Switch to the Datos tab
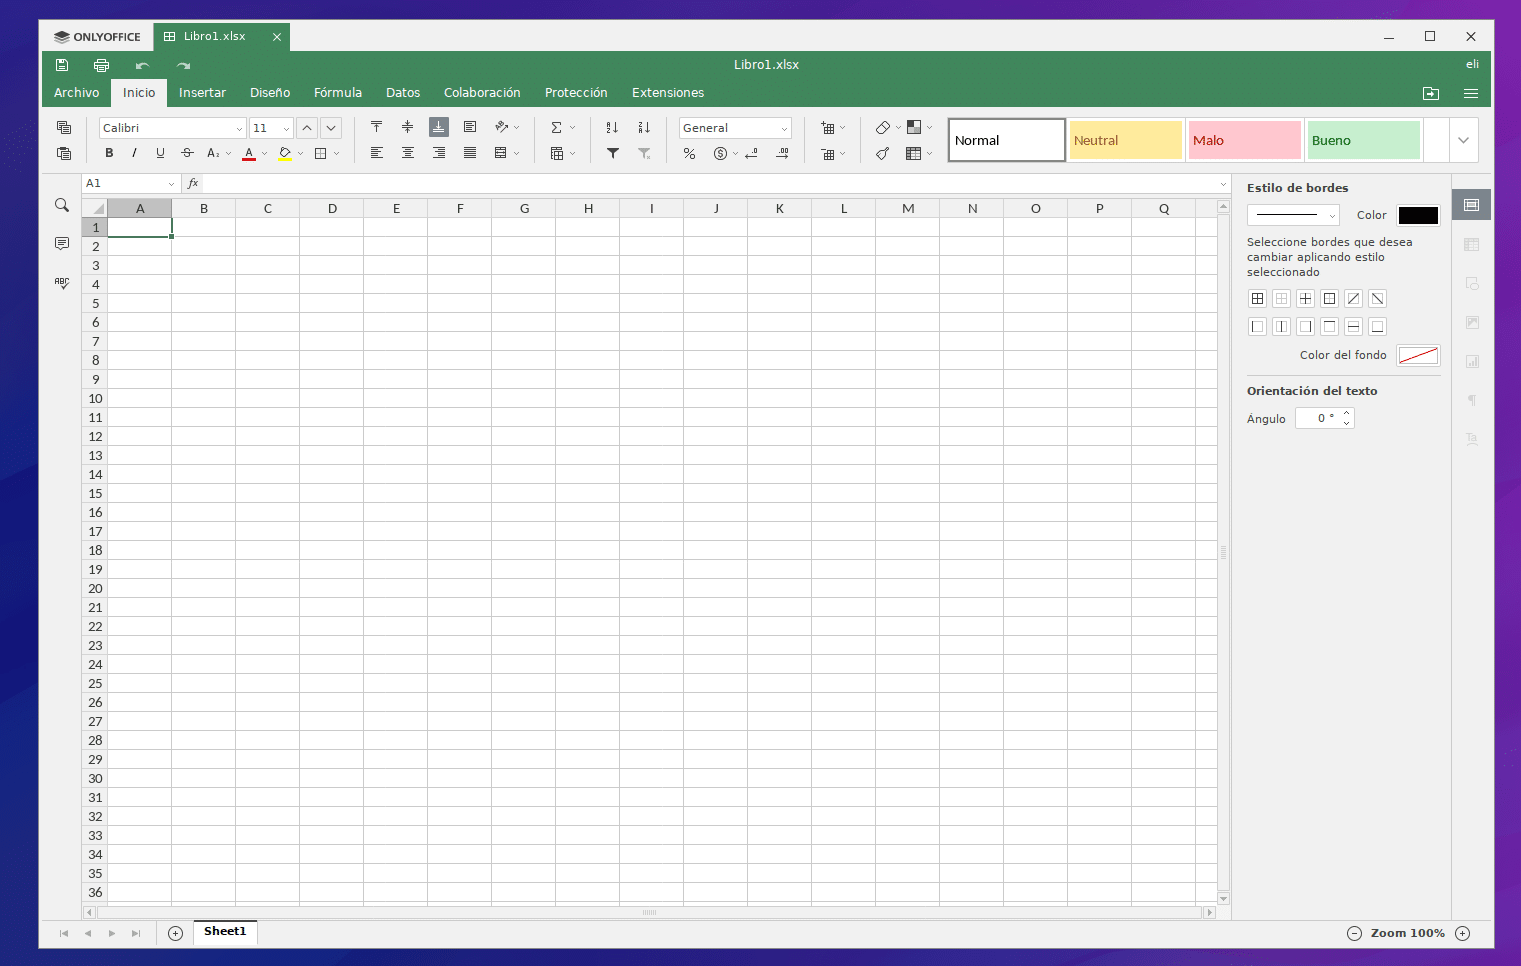 tap(403, 93)
